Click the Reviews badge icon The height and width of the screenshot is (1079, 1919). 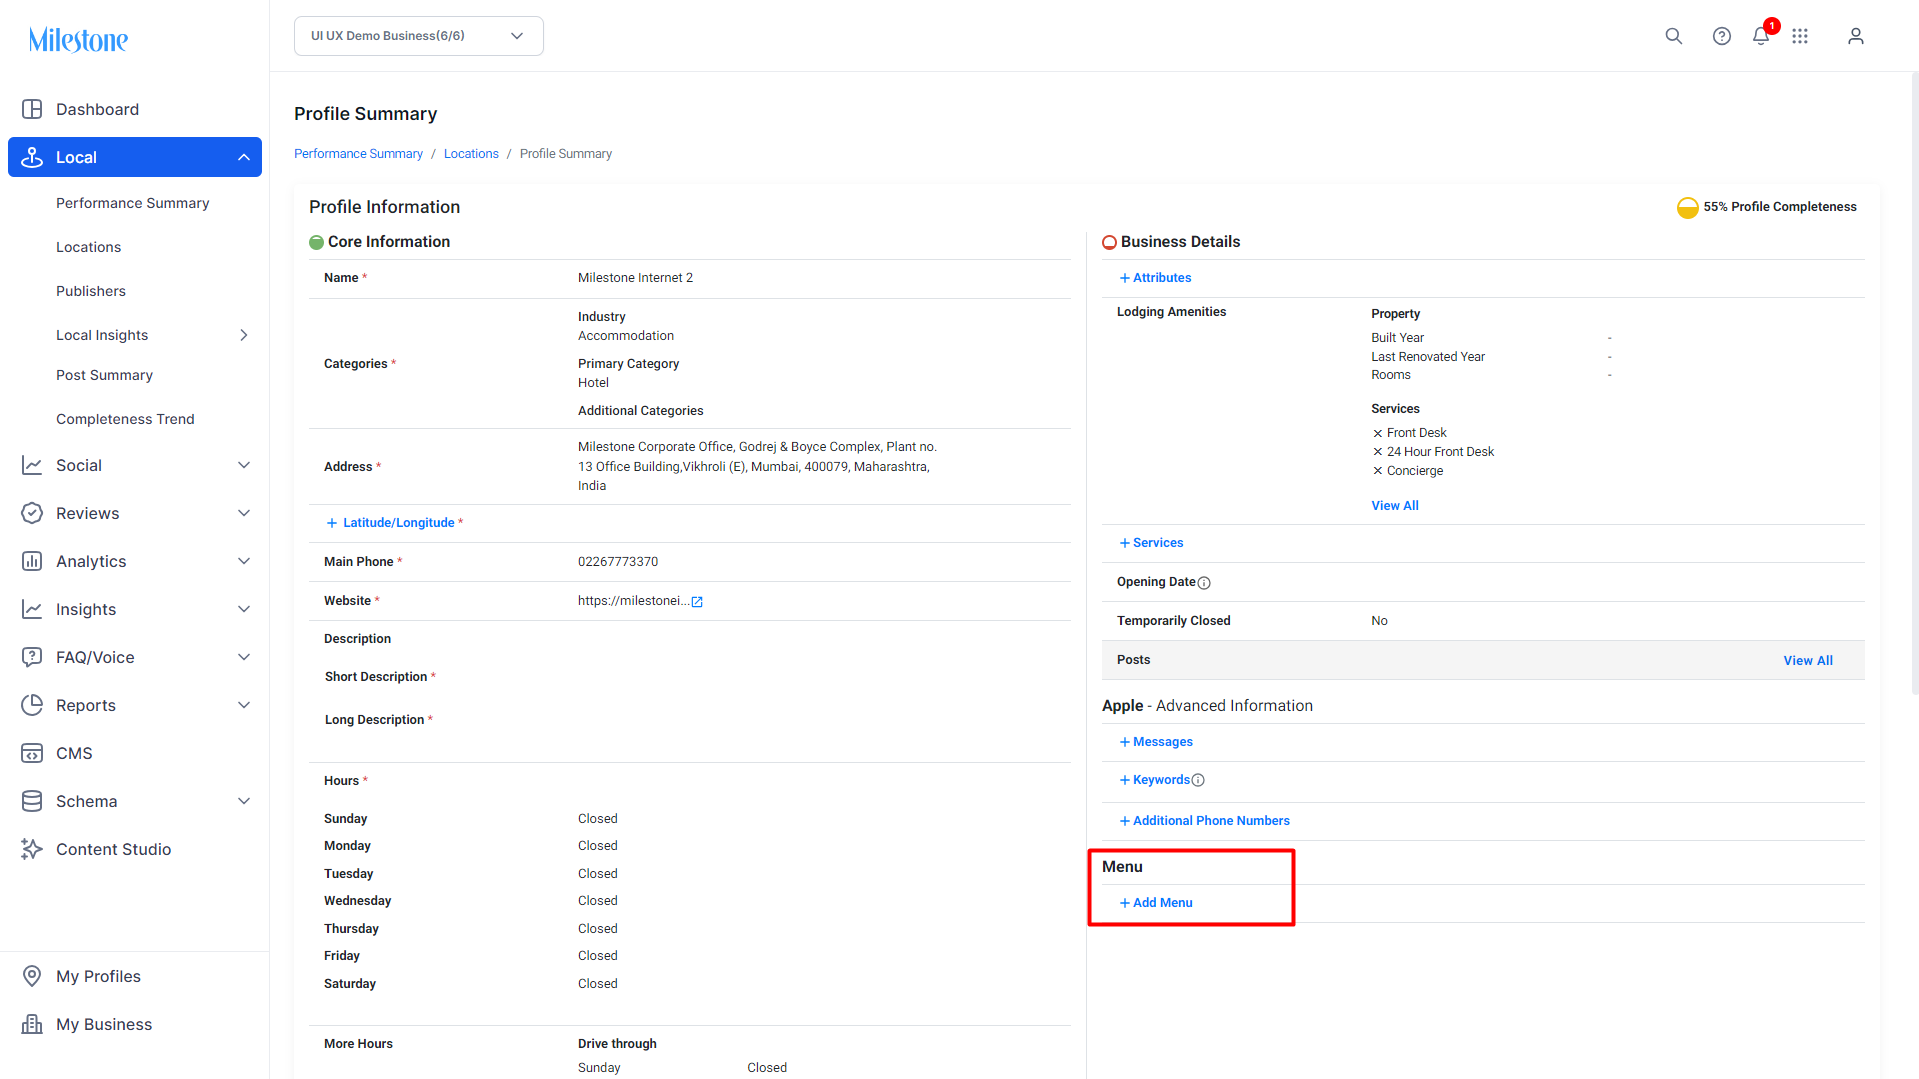click(32, 513)
